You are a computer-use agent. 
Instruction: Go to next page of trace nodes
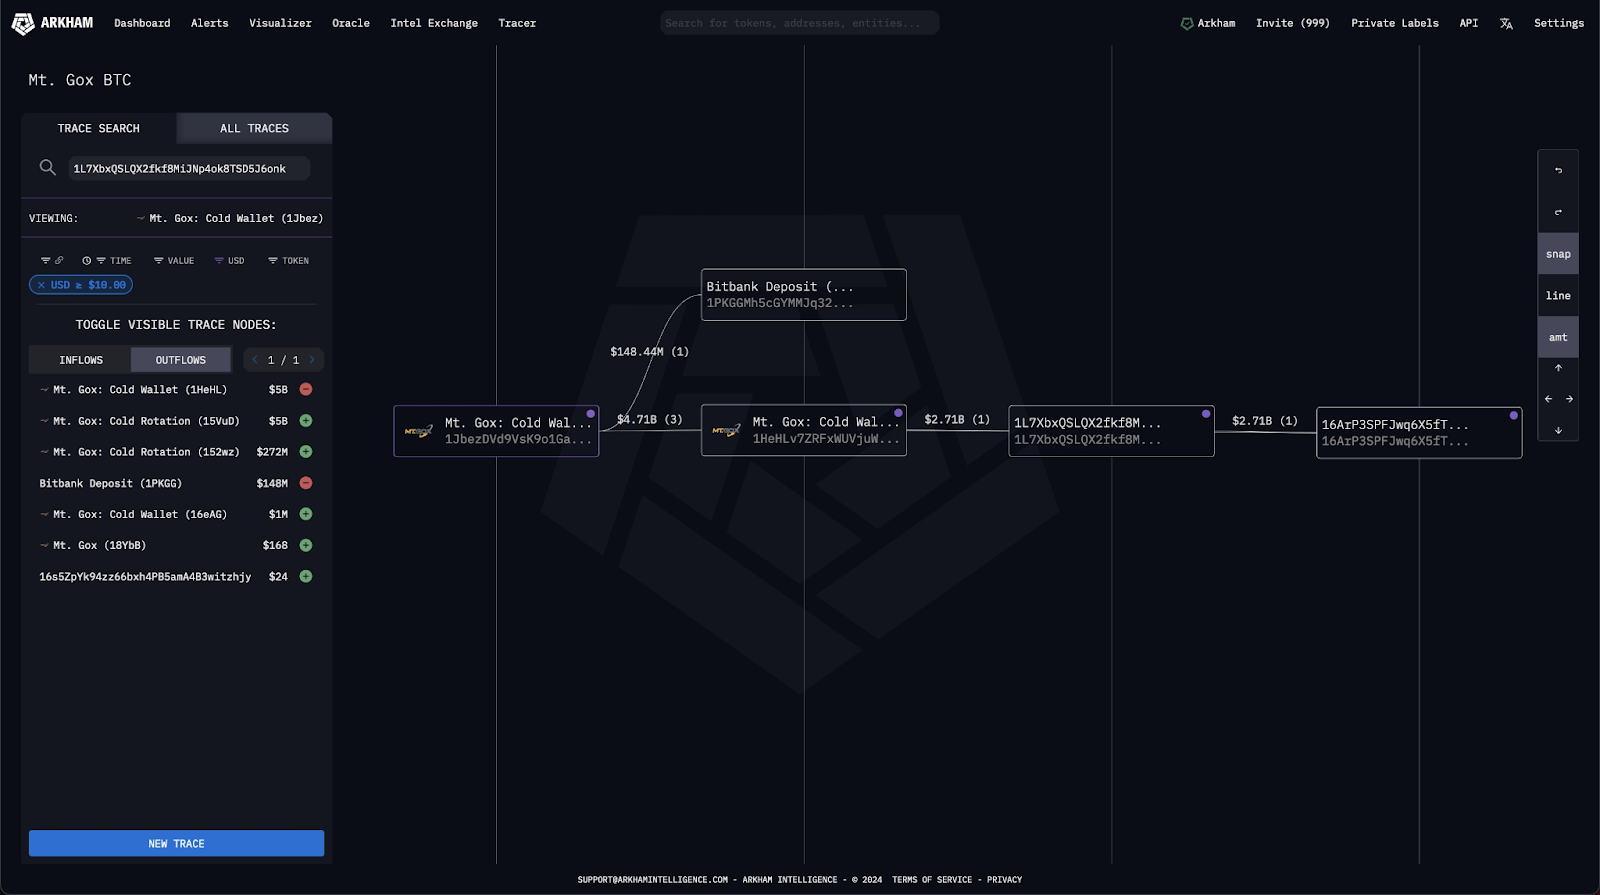(x=312, y=360)
